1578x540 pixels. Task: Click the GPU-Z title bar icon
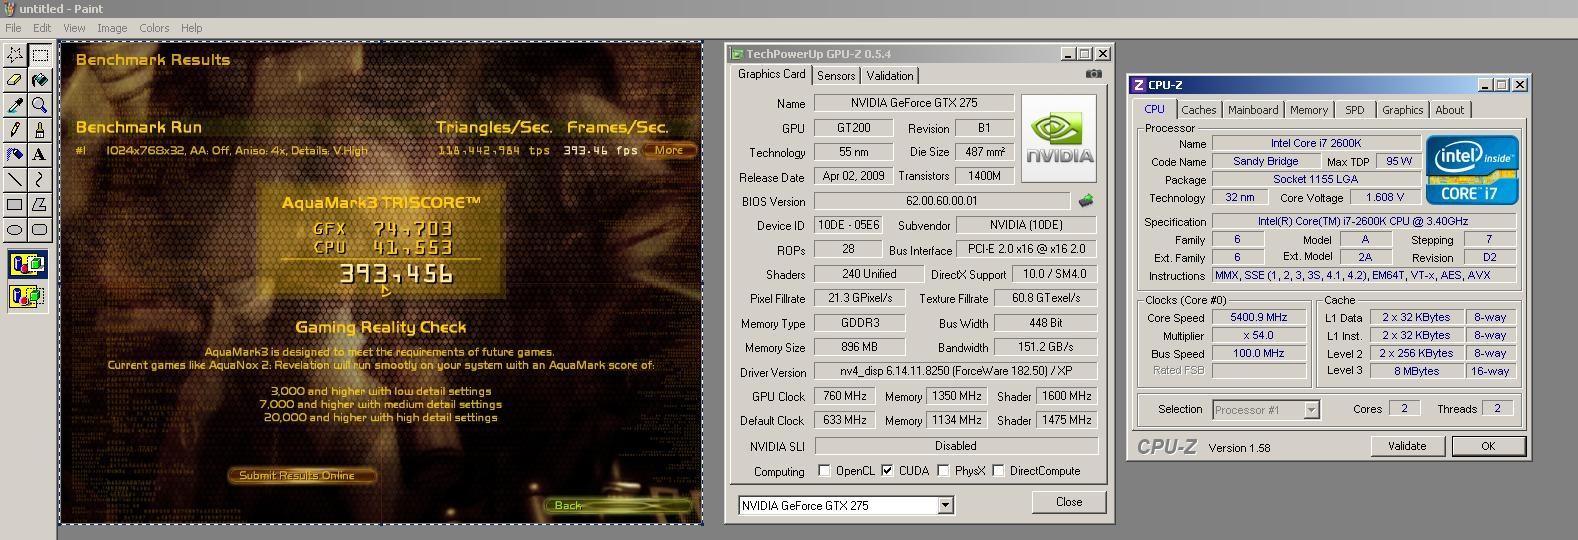(x=737, y=54)
